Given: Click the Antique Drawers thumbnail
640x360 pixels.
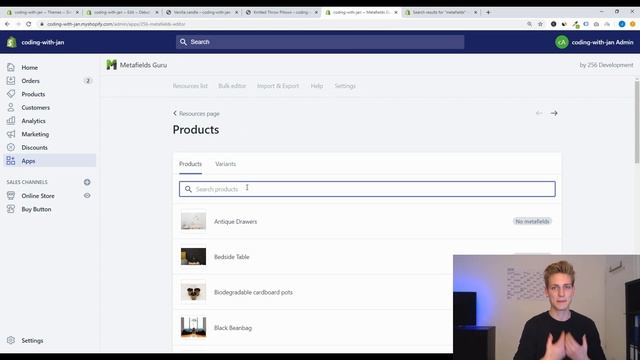Looking at the screenshot, I should point(193,221).
